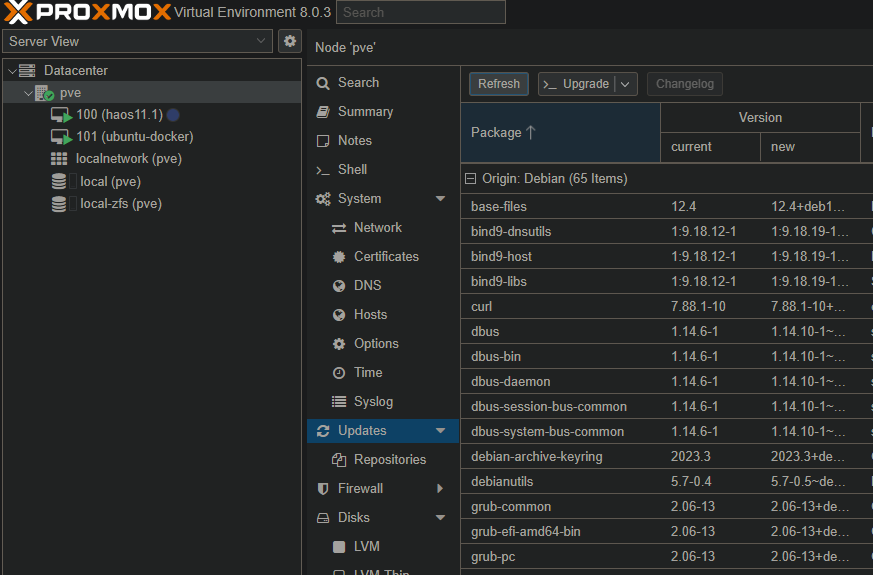Screen dimensions: 873x575
Task: Open the Shell console menu item
Action: tap(352, 170)
